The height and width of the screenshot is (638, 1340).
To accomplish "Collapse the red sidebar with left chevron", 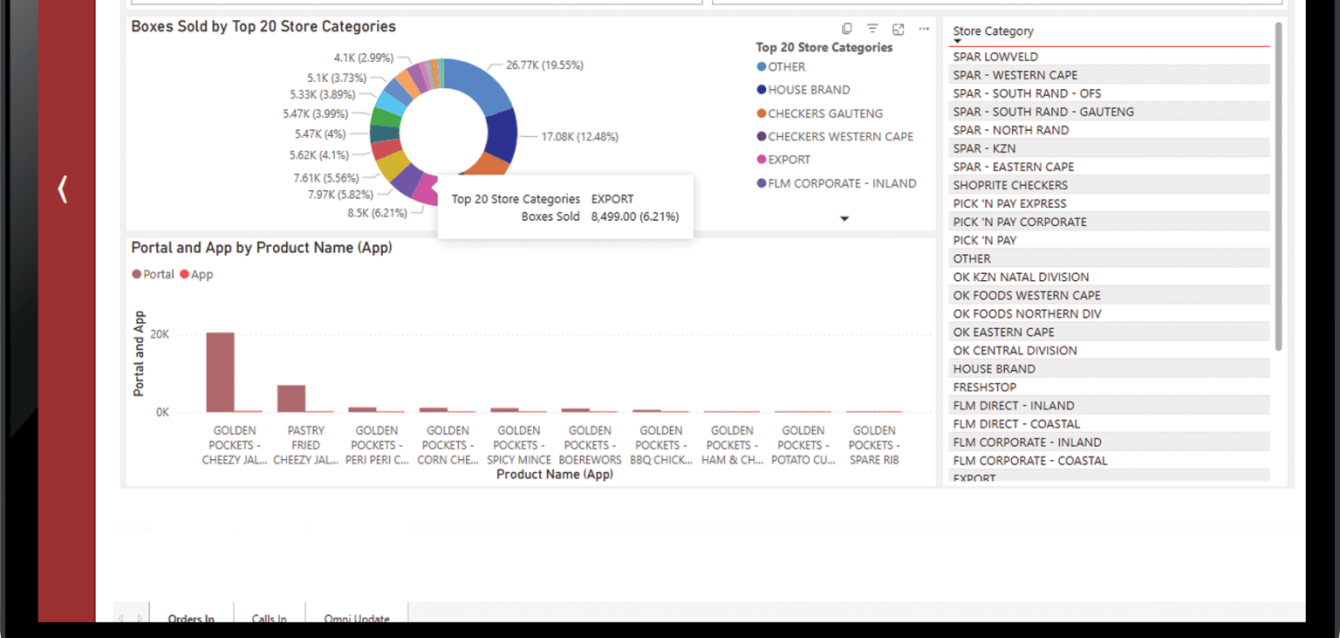I will tap(63, 188).
